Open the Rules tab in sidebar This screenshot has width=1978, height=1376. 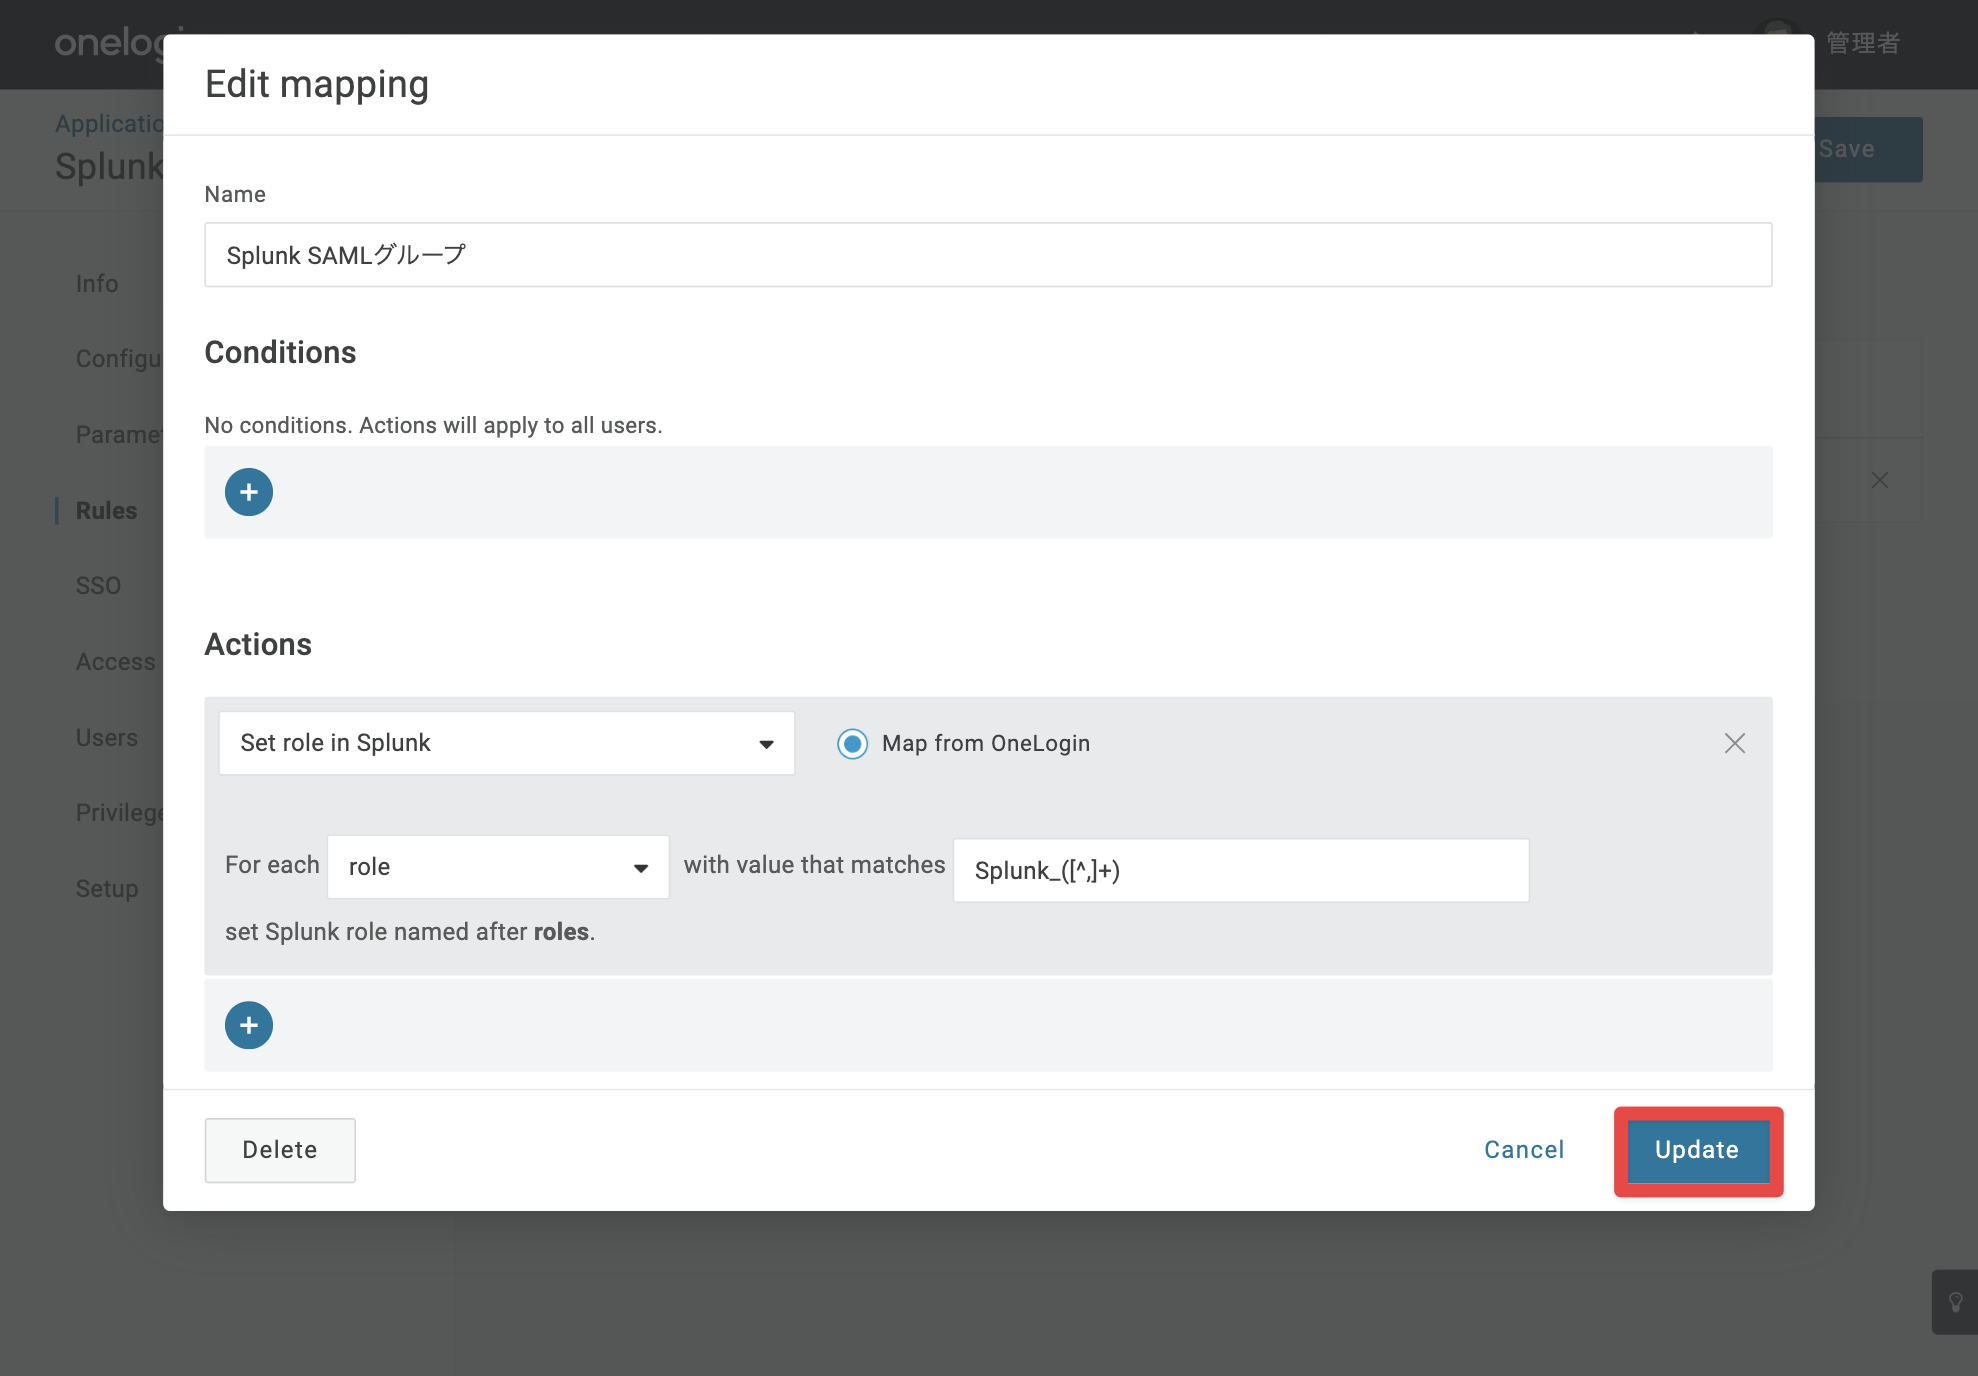[x=106, y=510]
